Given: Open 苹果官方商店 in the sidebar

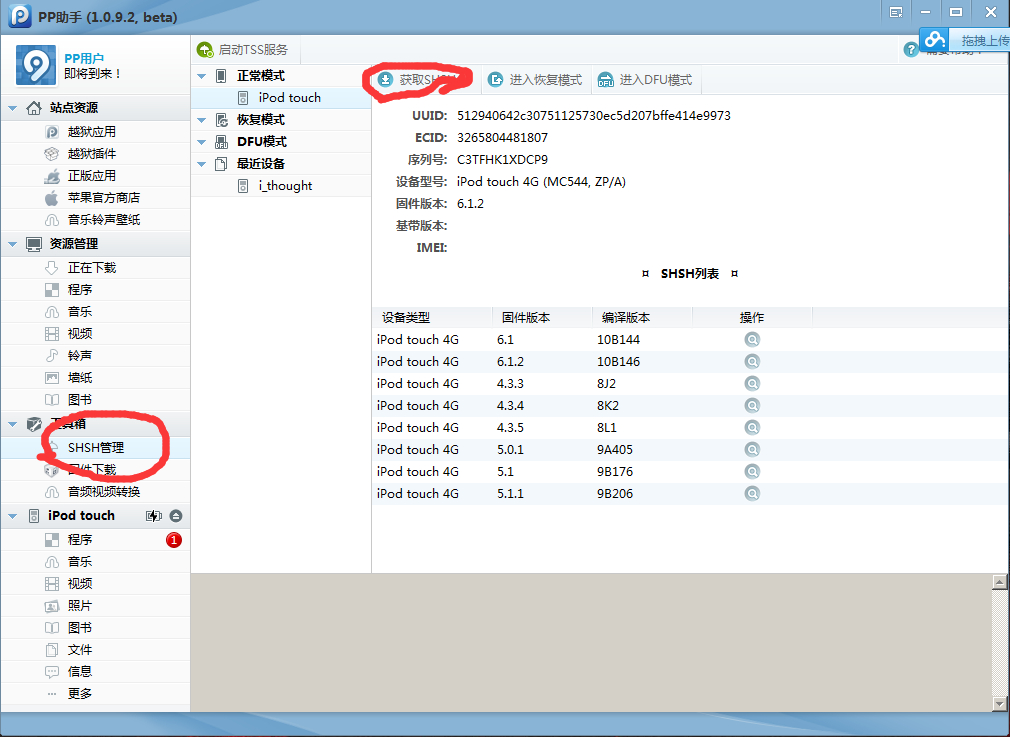Looking at the screenshot, I should point(95,197).
